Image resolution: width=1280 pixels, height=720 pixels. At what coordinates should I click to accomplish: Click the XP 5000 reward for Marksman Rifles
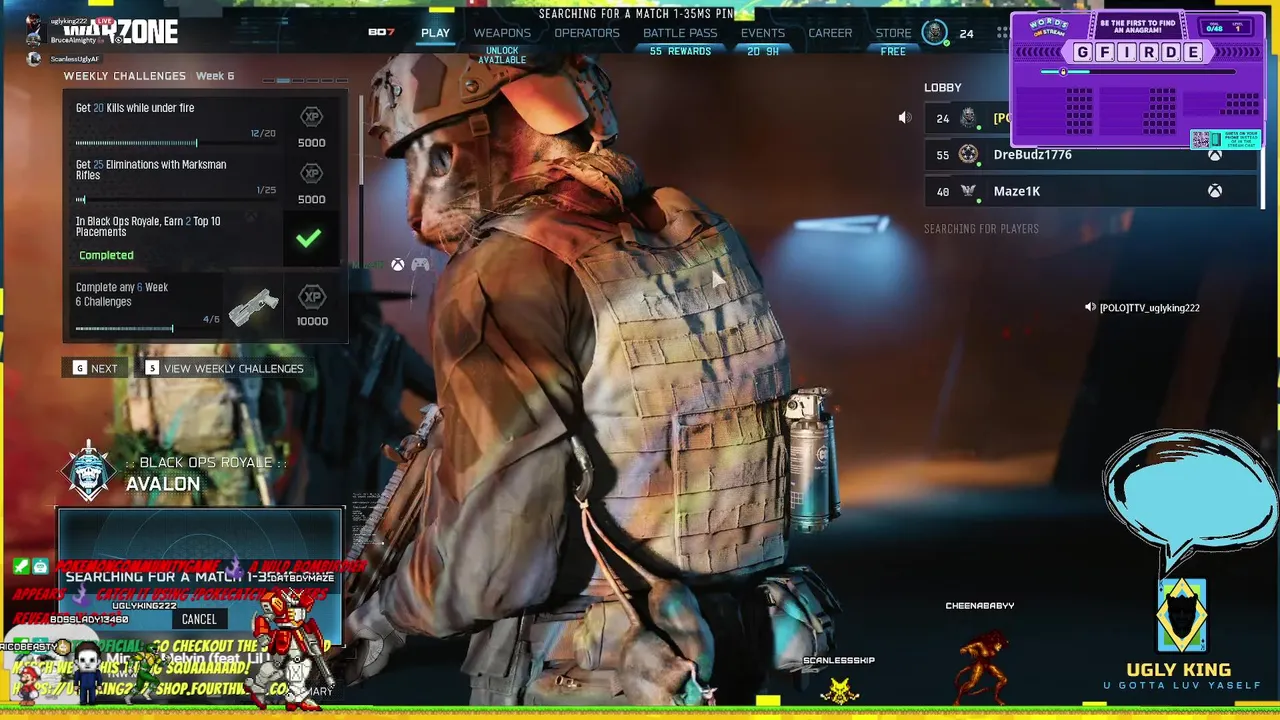click(x=311, y=183)
